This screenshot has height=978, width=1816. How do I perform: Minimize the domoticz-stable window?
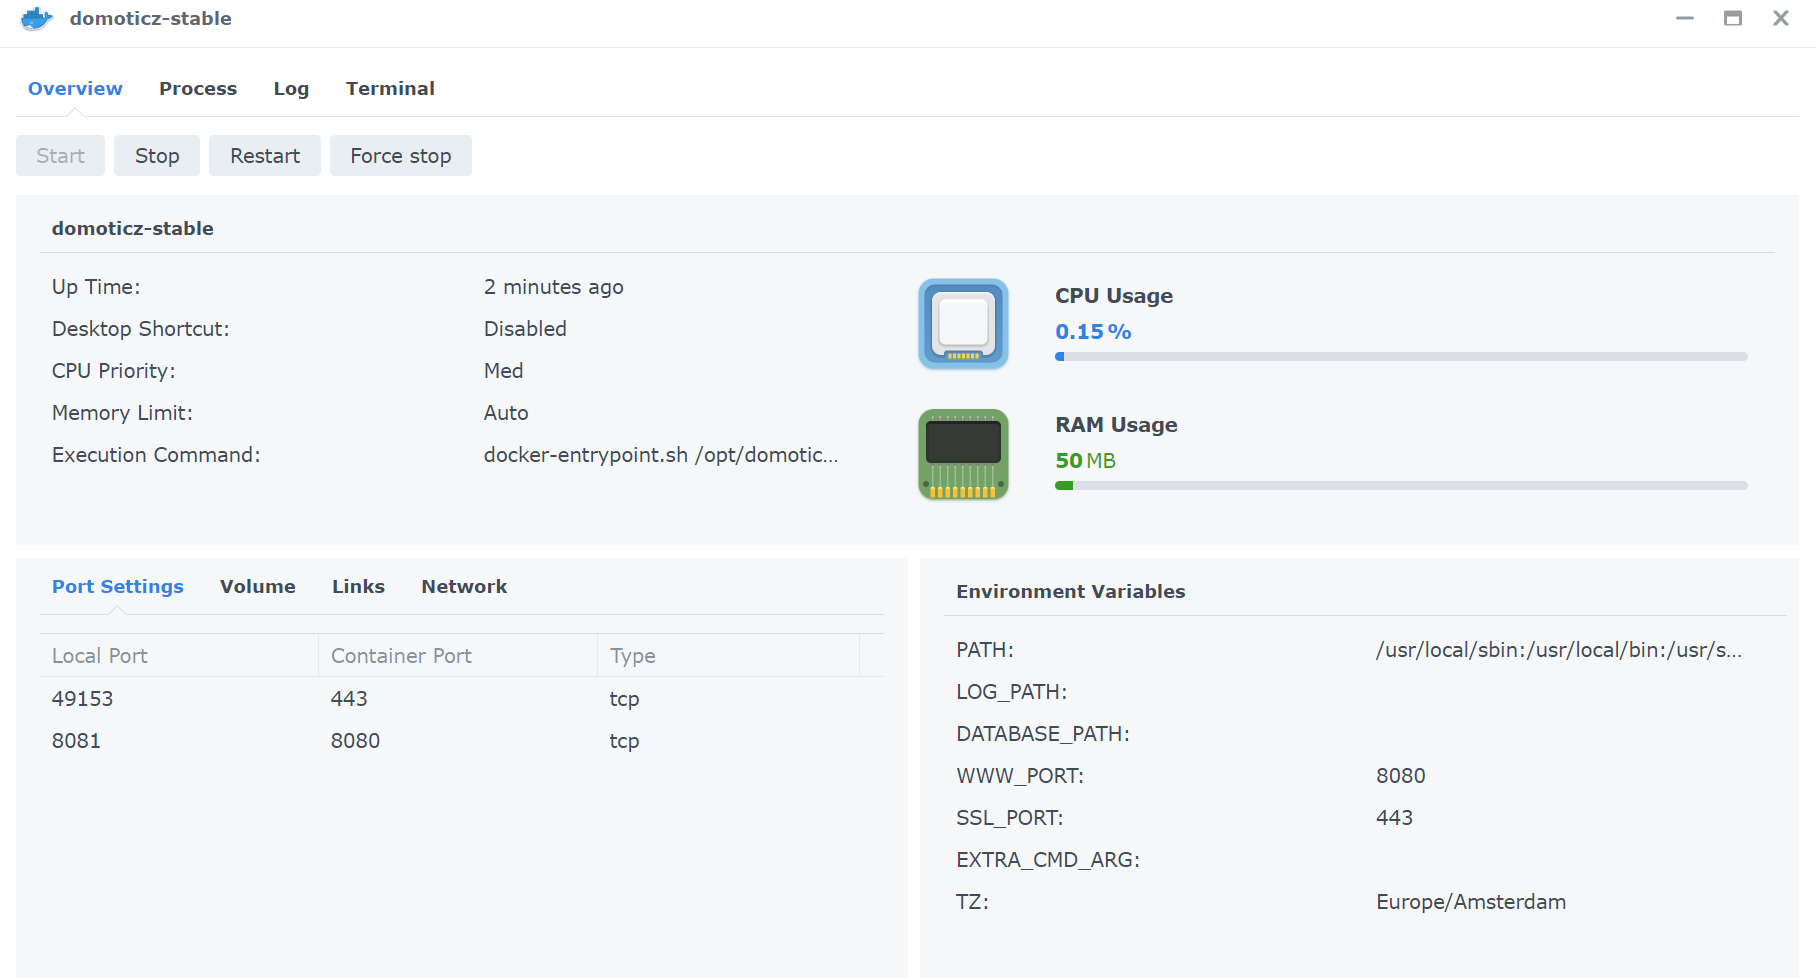pos(1685,18)
